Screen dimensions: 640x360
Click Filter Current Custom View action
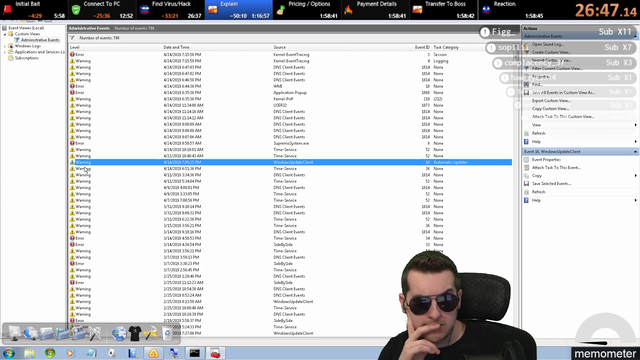[557, 69]
